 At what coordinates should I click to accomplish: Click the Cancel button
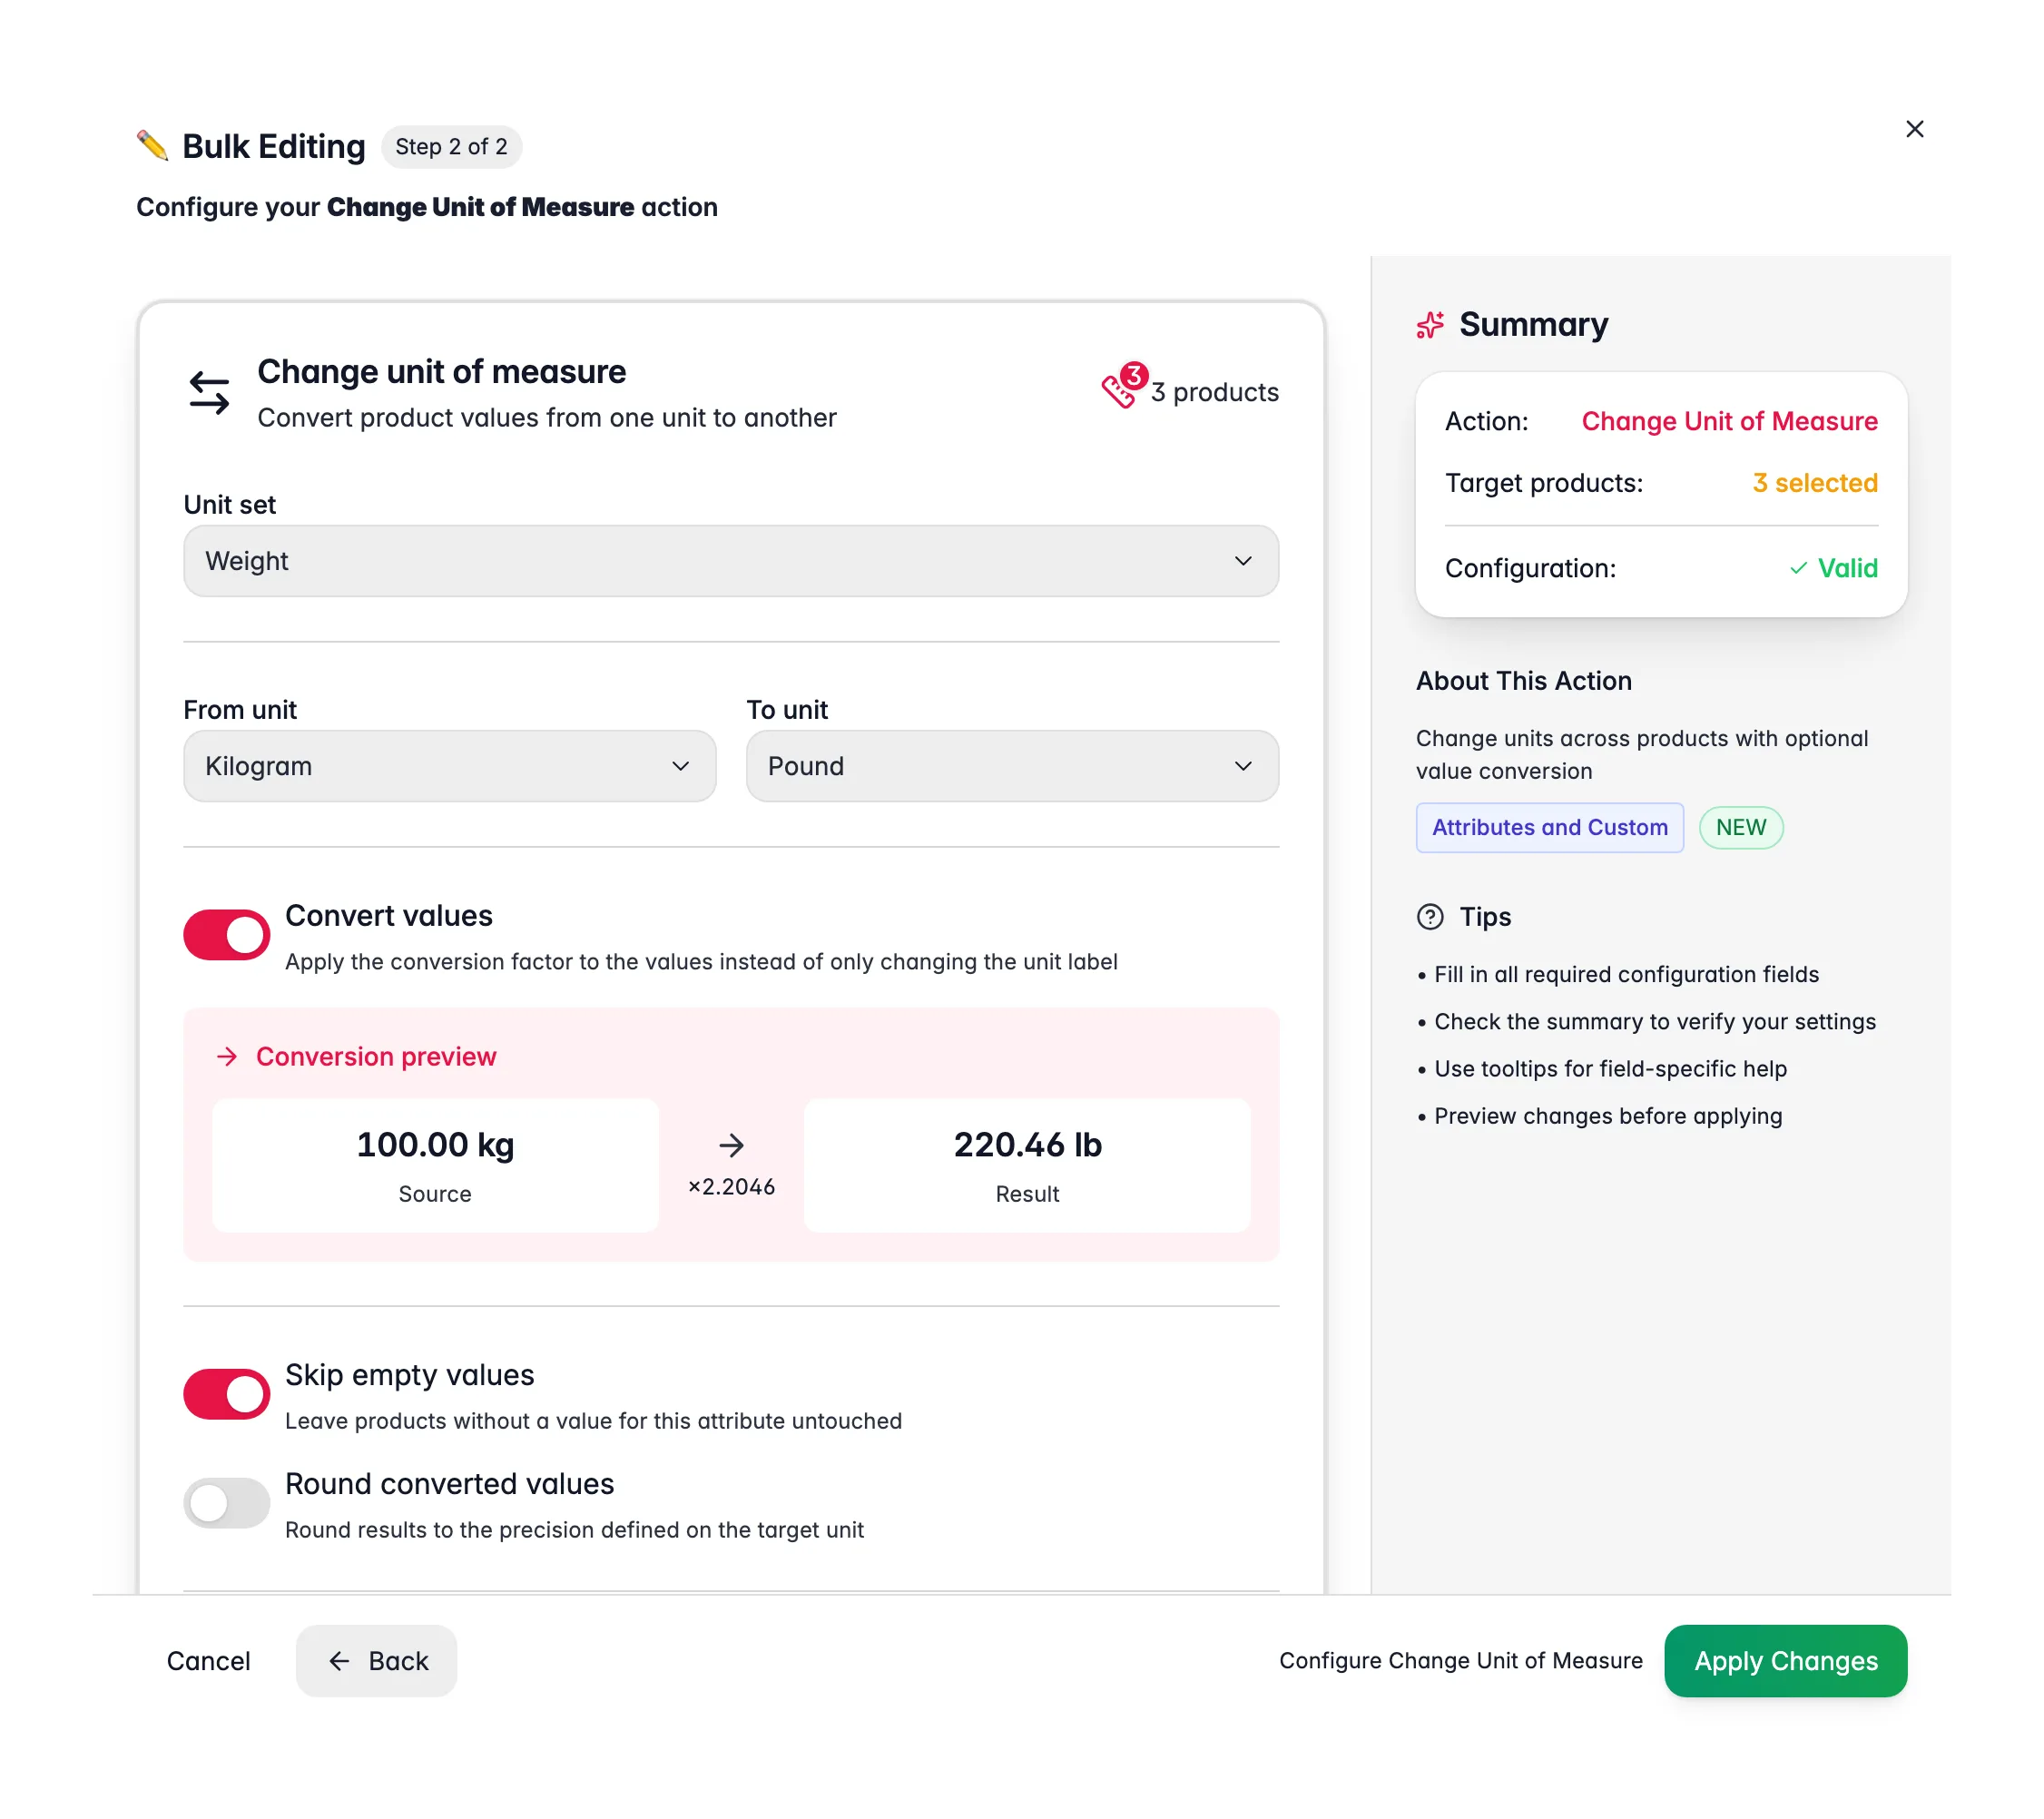[208, 1661]
